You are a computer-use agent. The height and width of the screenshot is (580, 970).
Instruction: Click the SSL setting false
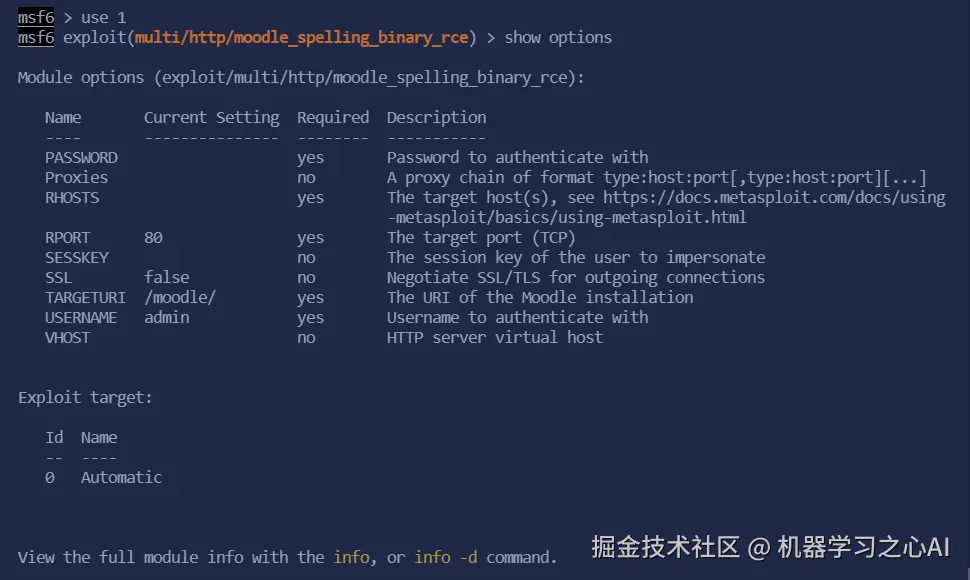click(166, 277)
